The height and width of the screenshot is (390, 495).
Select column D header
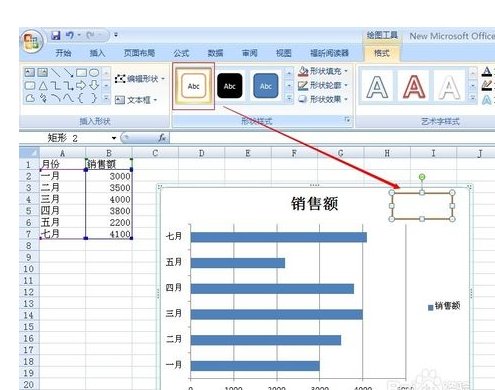pos(201,153)
